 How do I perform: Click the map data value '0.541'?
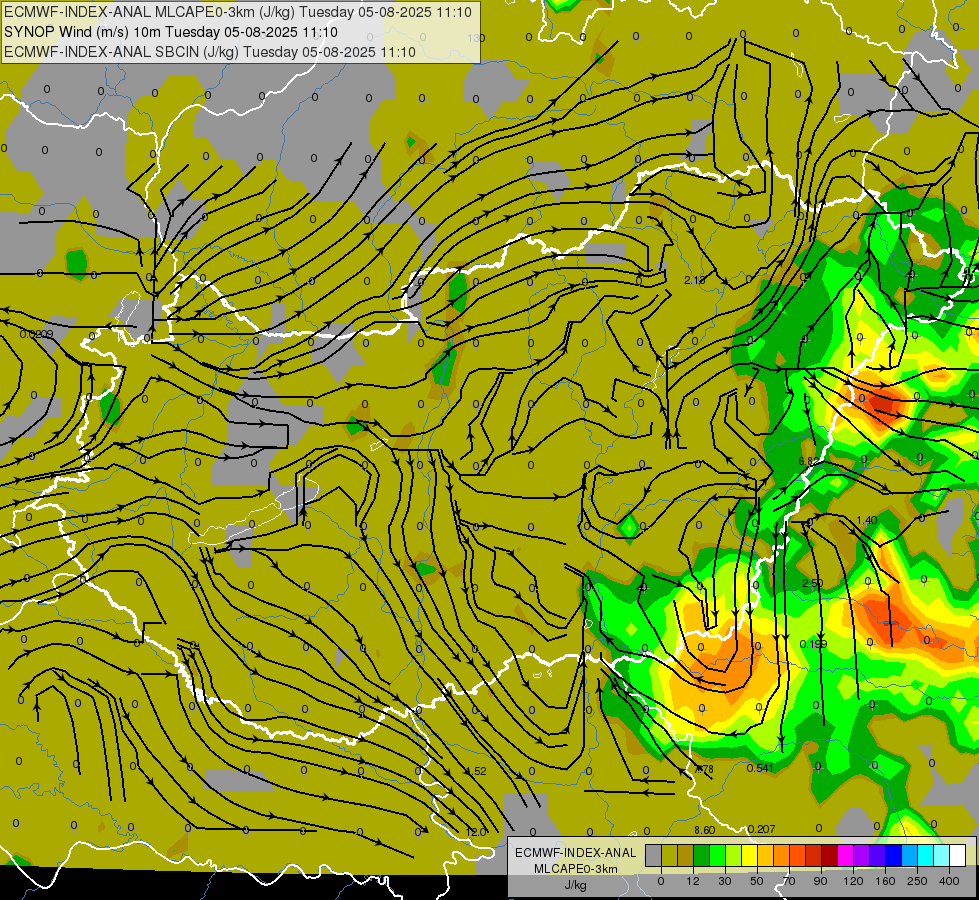(760, 768)
